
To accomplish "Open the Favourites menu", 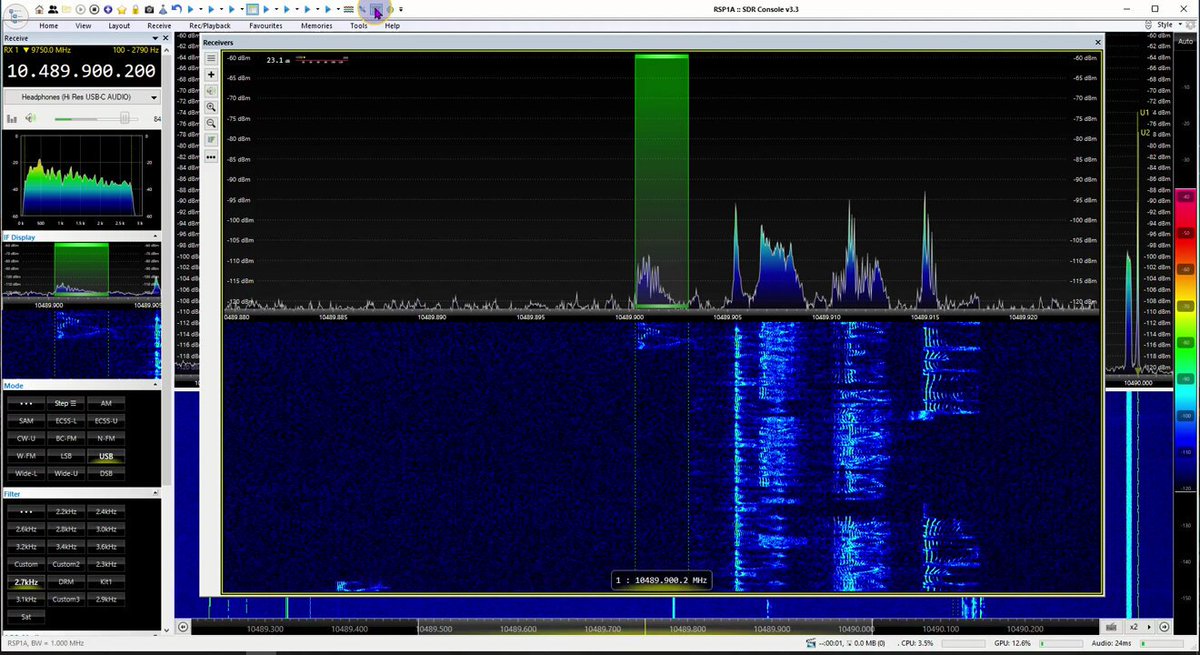I will tap(266, 25).
